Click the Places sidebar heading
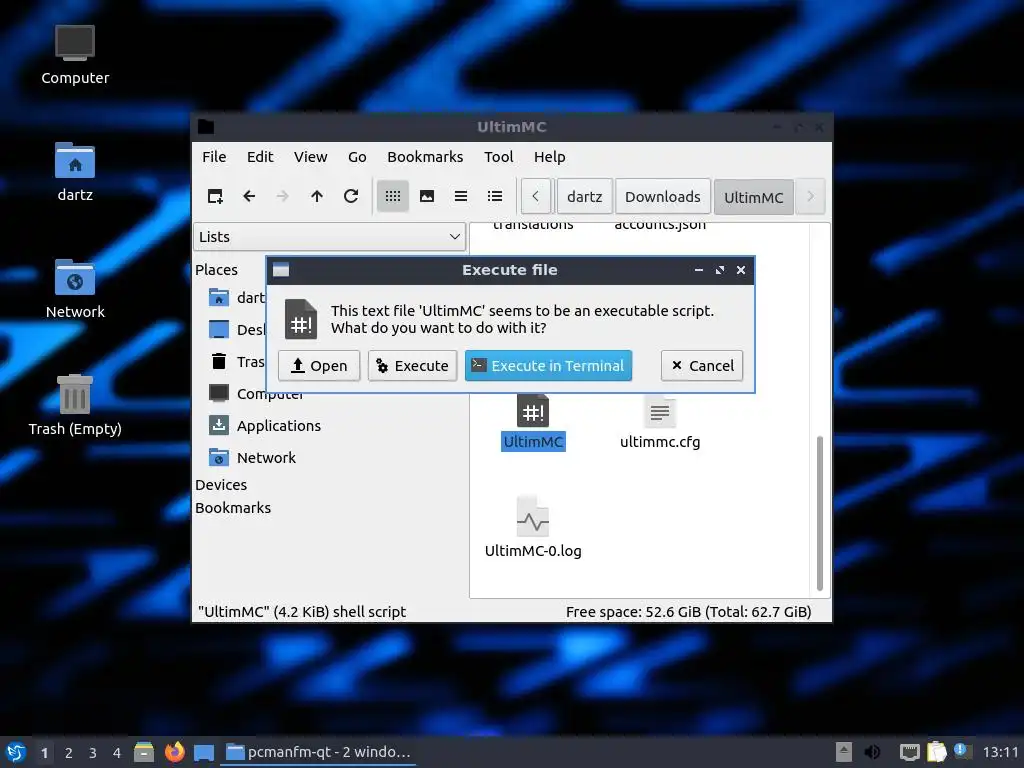 click(x=216, y=270)
